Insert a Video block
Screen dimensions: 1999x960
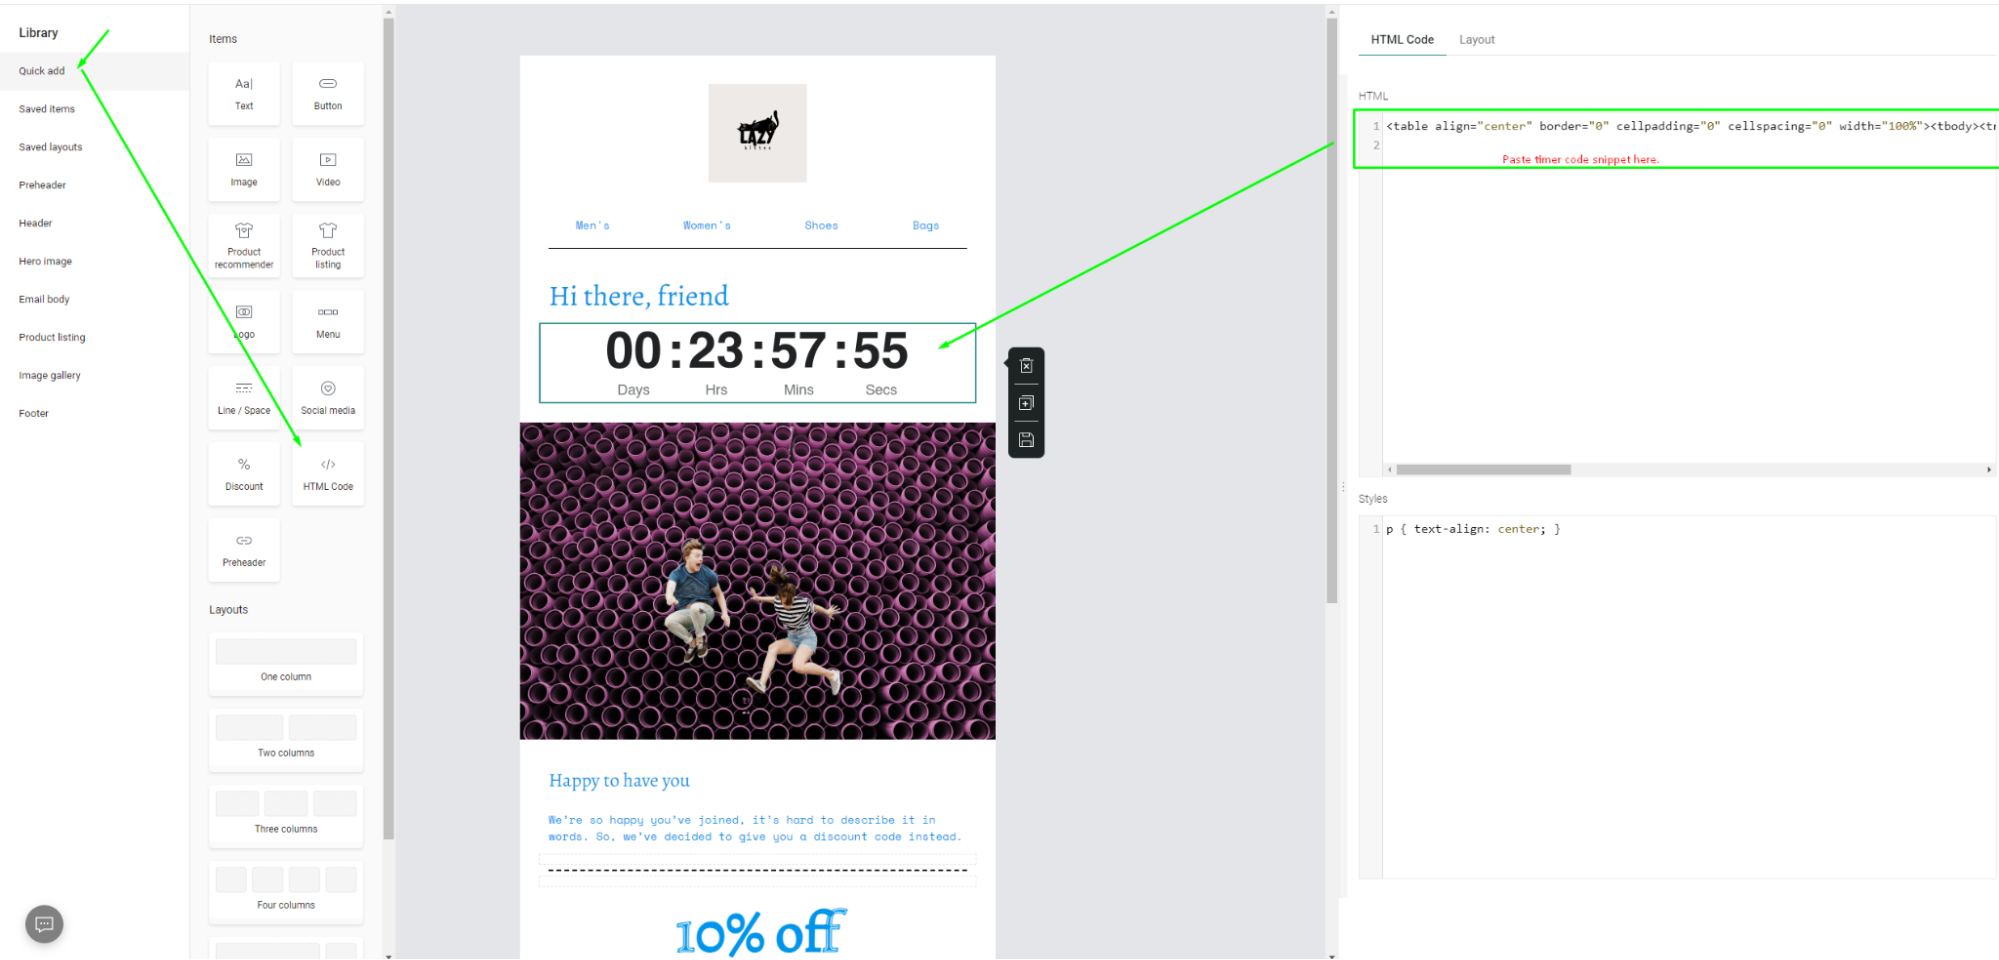click(327, 169)
